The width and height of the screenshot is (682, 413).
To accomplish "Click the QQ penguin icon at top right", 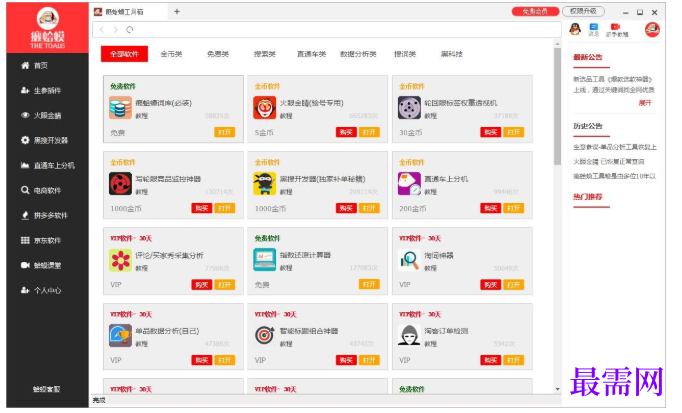I will pyautogui.click(x=575, y=30).
